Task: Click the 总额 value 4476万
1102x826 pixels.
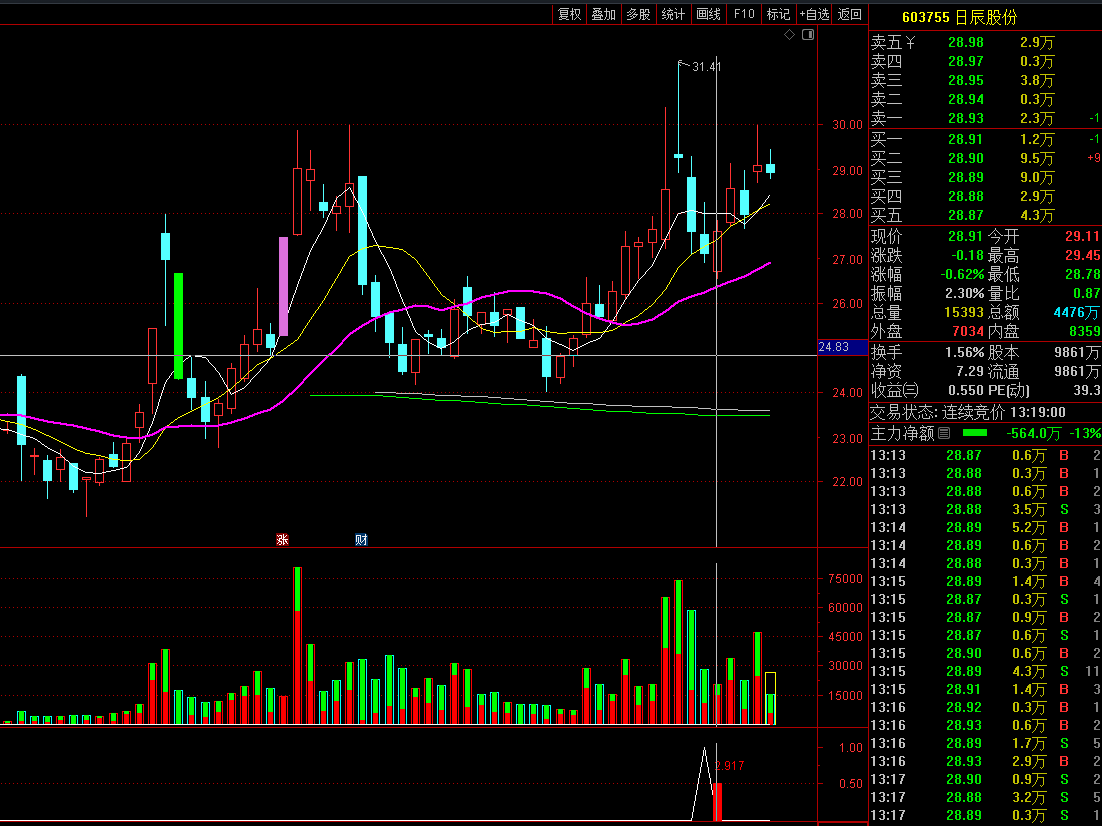Action: tap(1077, 312)
